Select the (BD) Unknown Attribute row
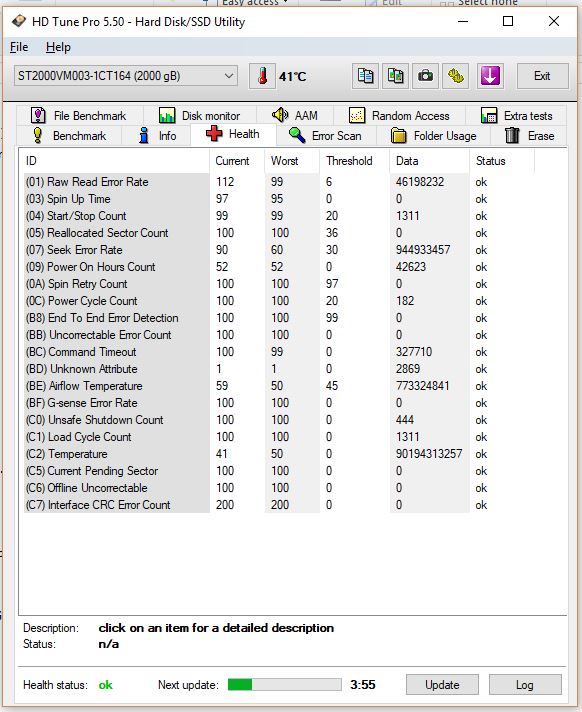Image resolution: width=582 pixels, height=712 pixels. pyautogui.click(x=279, y=369)
